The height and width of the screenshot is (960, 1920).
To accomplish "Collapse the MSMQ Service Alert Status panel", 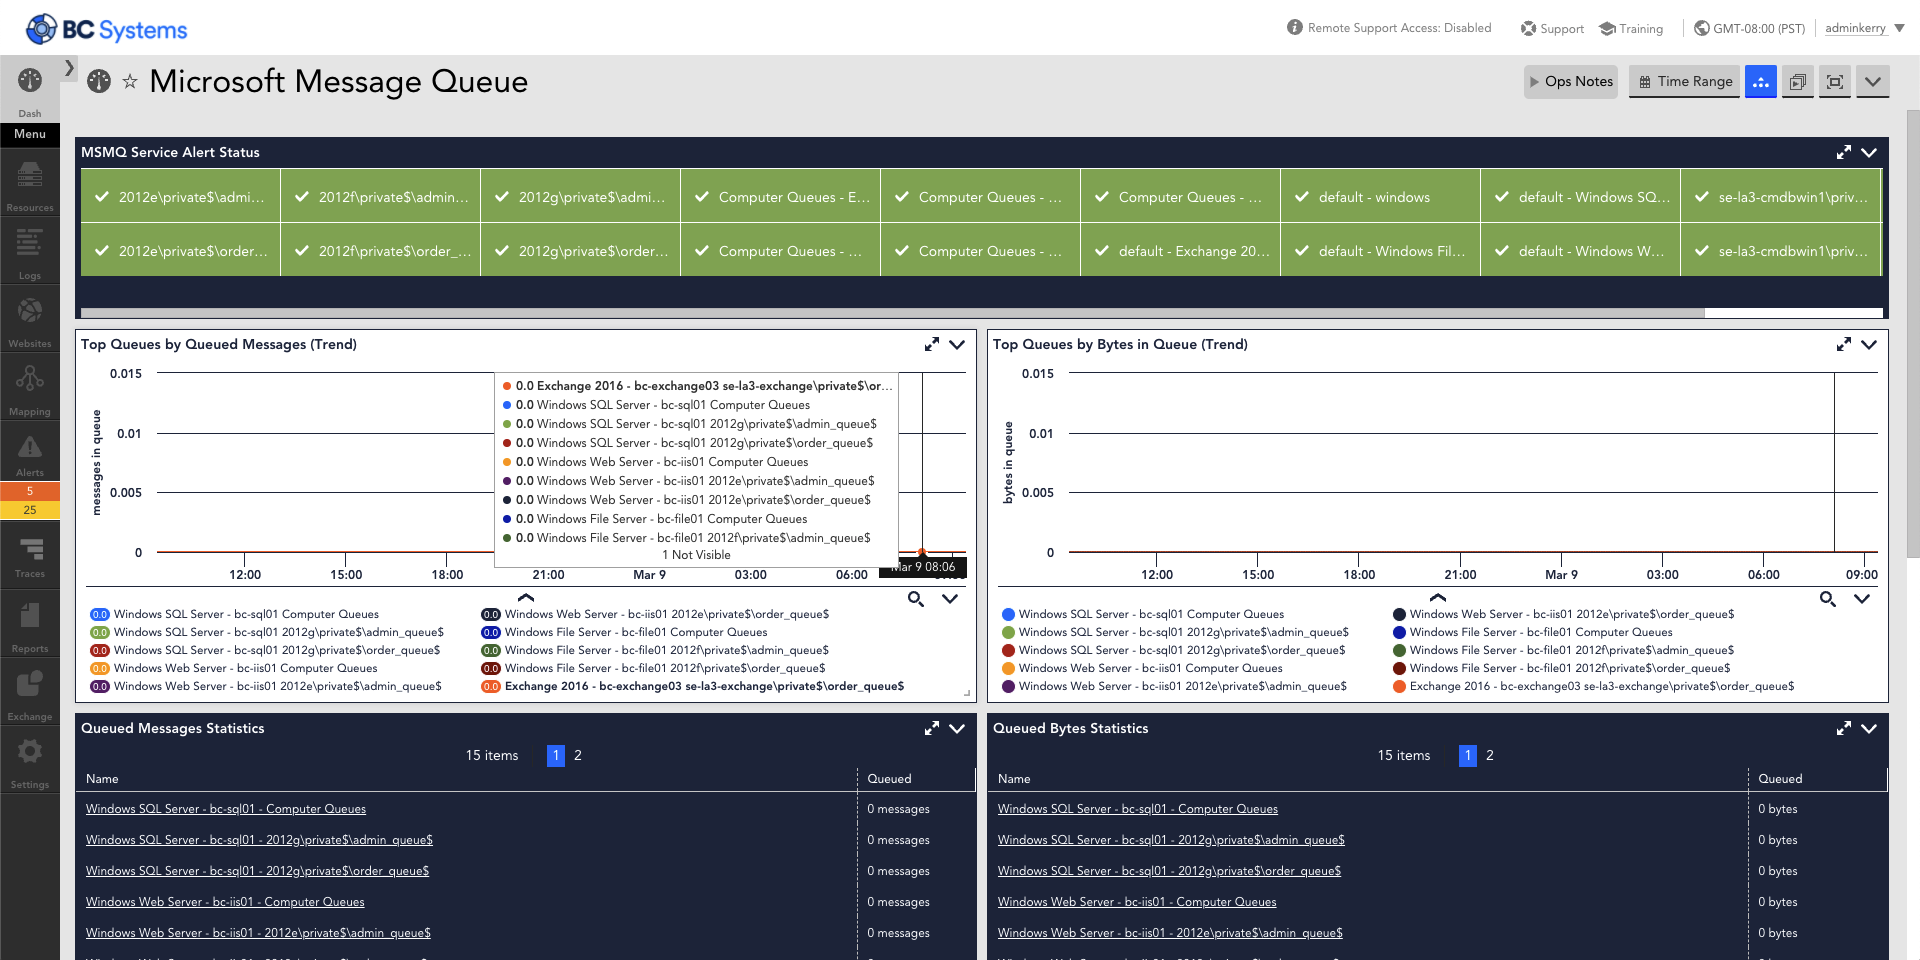I will point(1870,153).
